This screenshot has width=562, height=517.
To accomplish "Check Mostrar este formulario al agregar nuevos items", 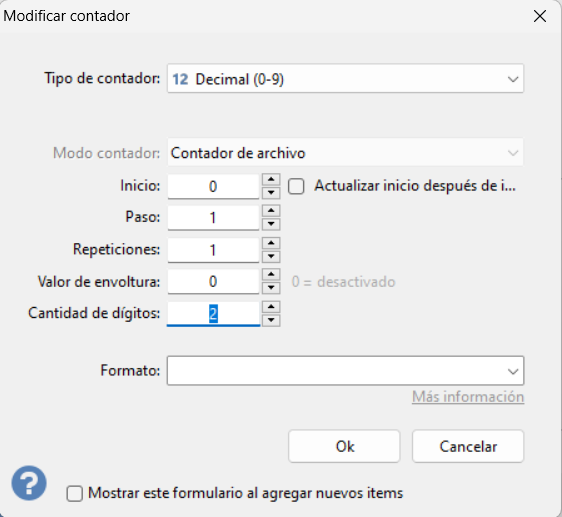I will pyautogui.click(x=75, y=494).
